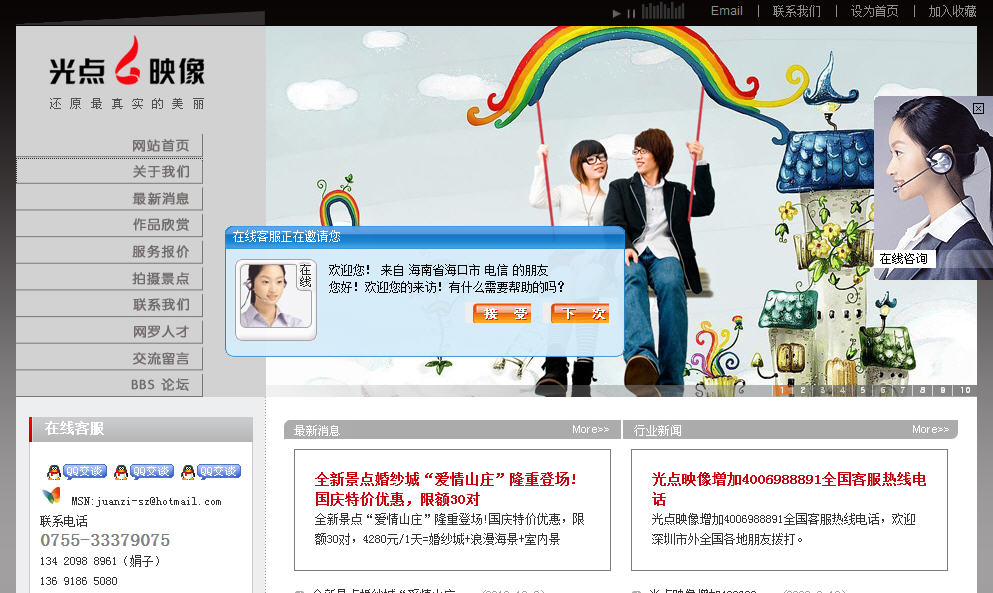Expand 行业新闻 using its More>> link
Viewport: 993px width, 593px height.
coord(930,430)
